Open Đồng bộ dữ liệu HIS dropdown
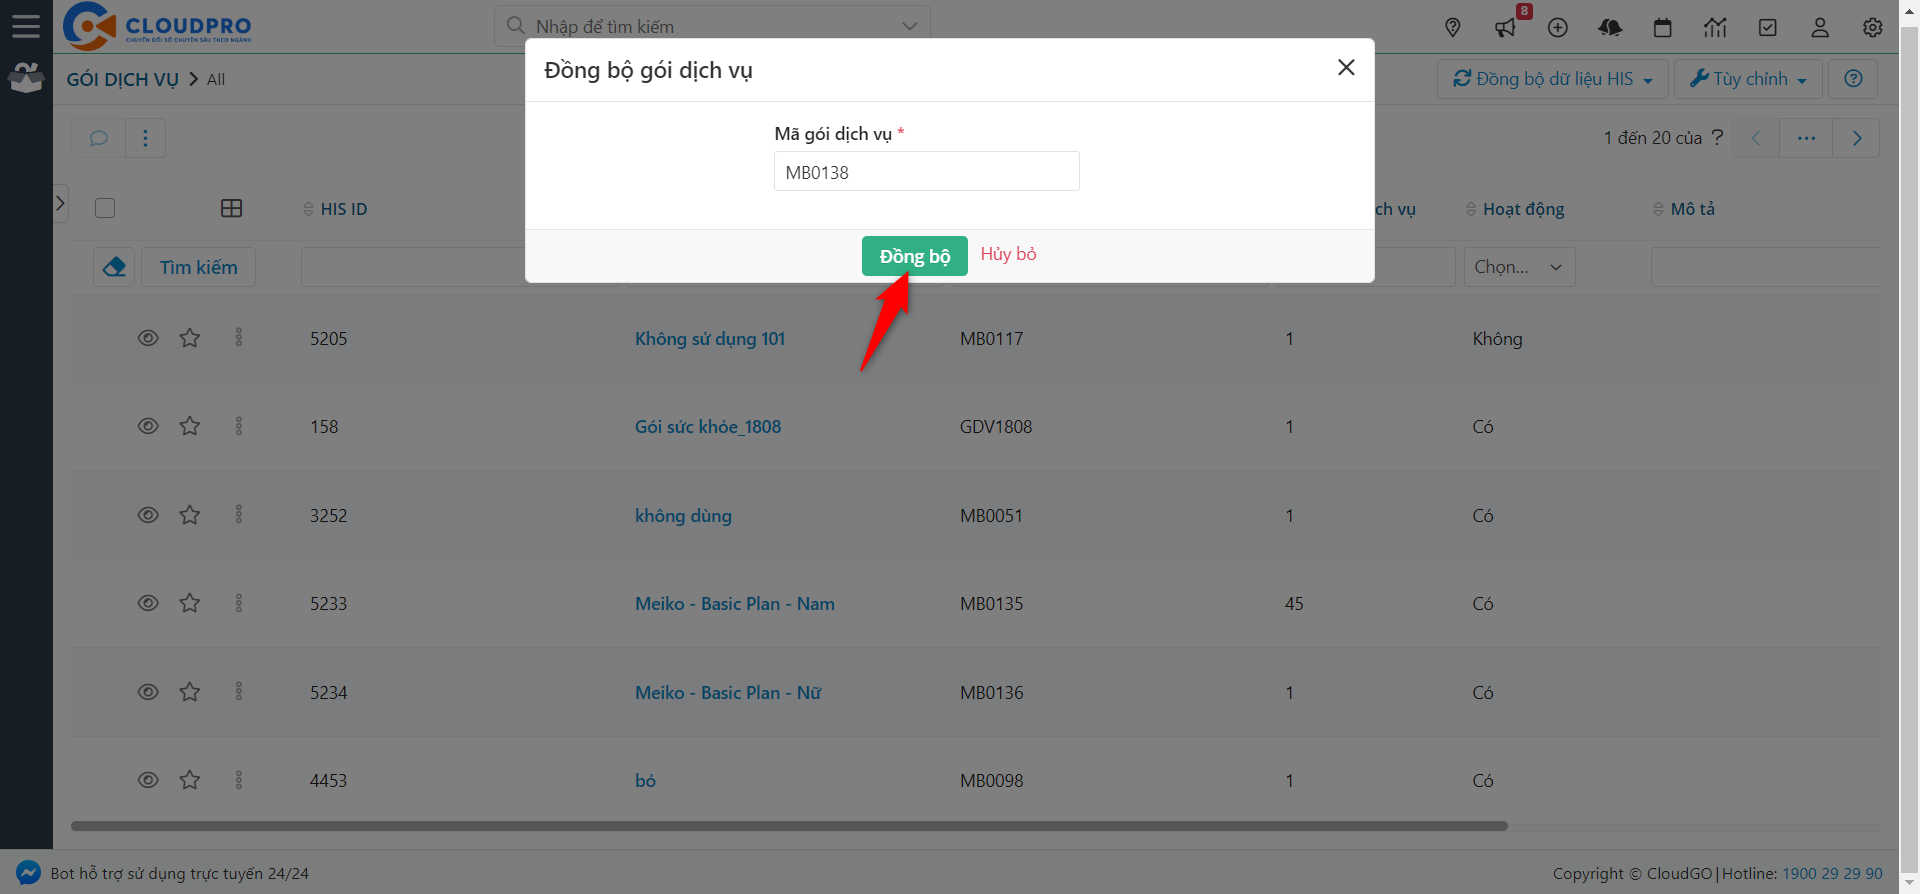Viewport: 1920px width, 894px height. [x=1553, y=79]
